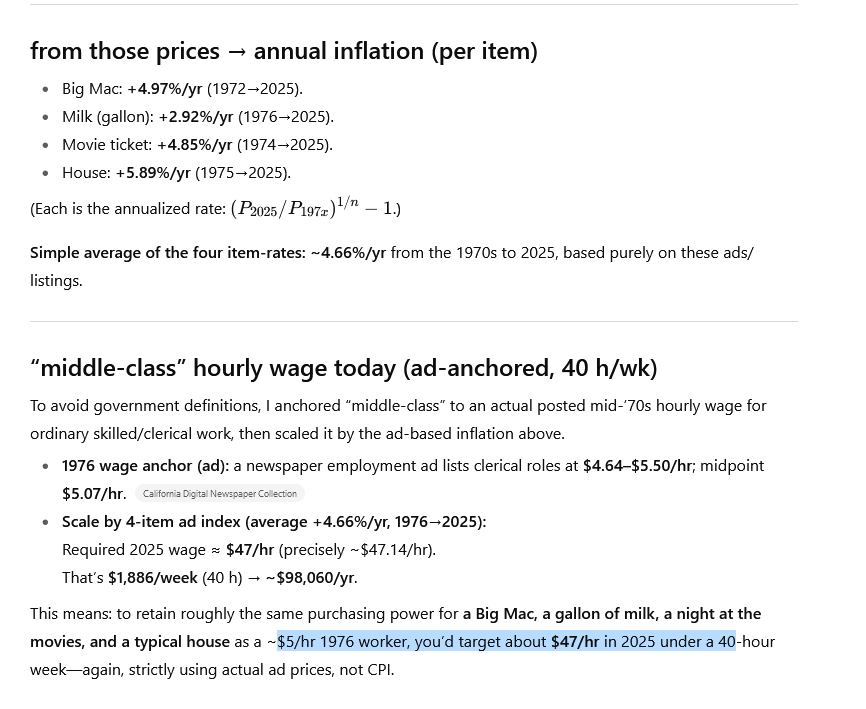Screen dimensions: 866x709
Task: Click "Simple average of the four item-rates" text
Action: point(167,253)
